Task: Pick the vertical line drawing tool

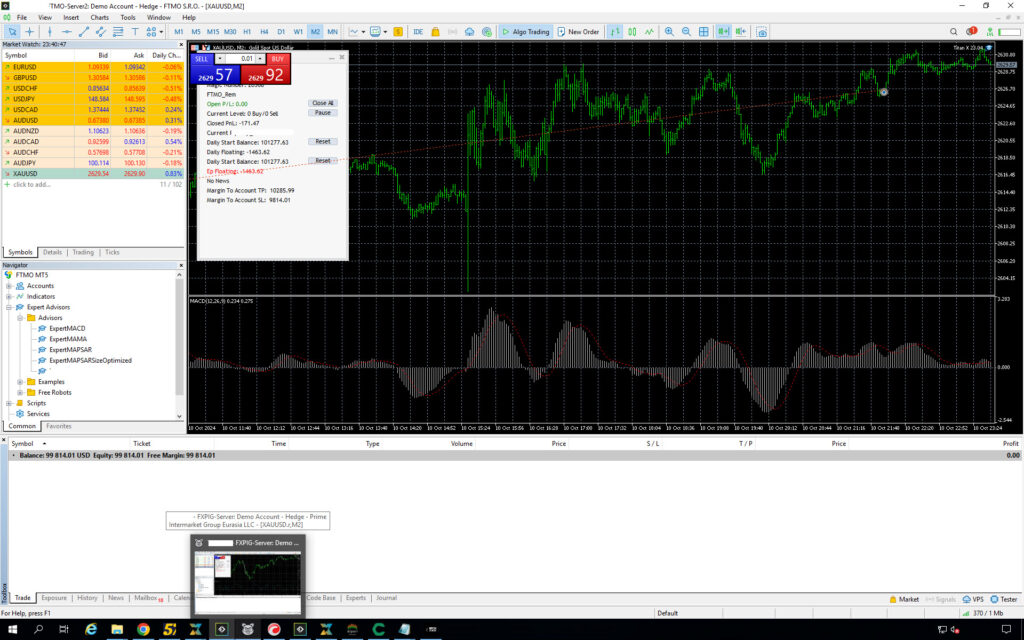Action: (50, 31)
